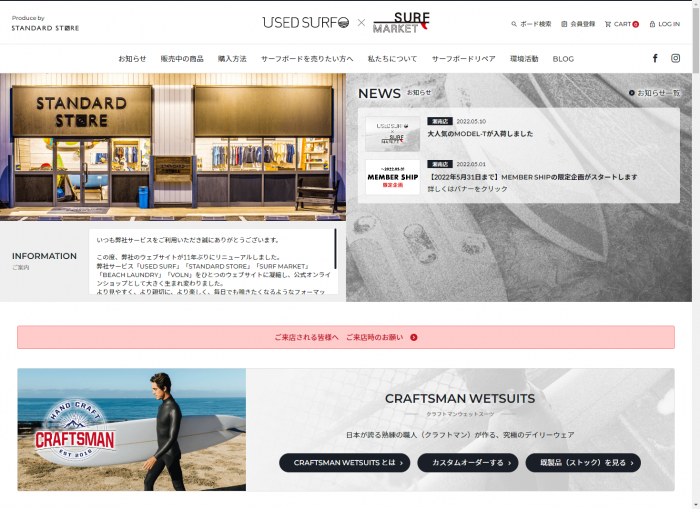The width and height of the screenshot is (700, 509).
Task: Click the USED SURF logo
Action: click(x=307, y=22)
